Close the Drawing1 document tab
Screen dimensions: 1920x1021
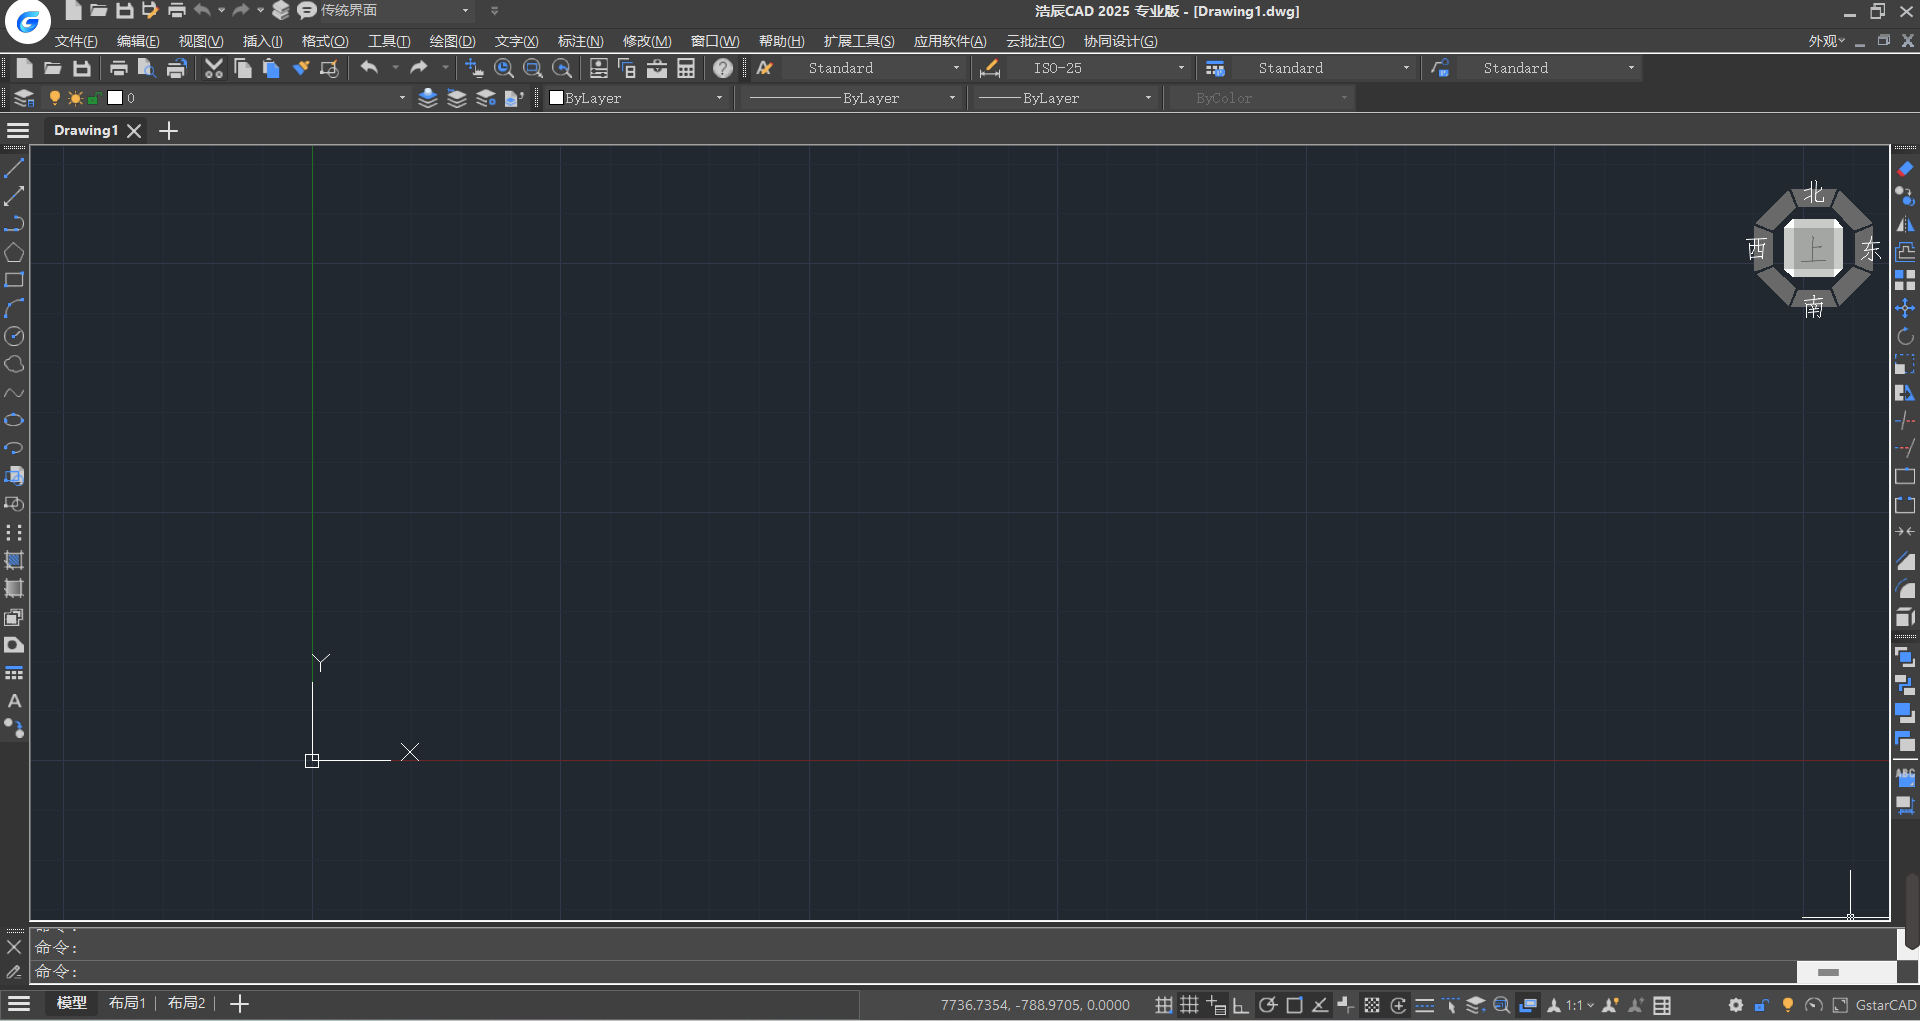point(134,131)
